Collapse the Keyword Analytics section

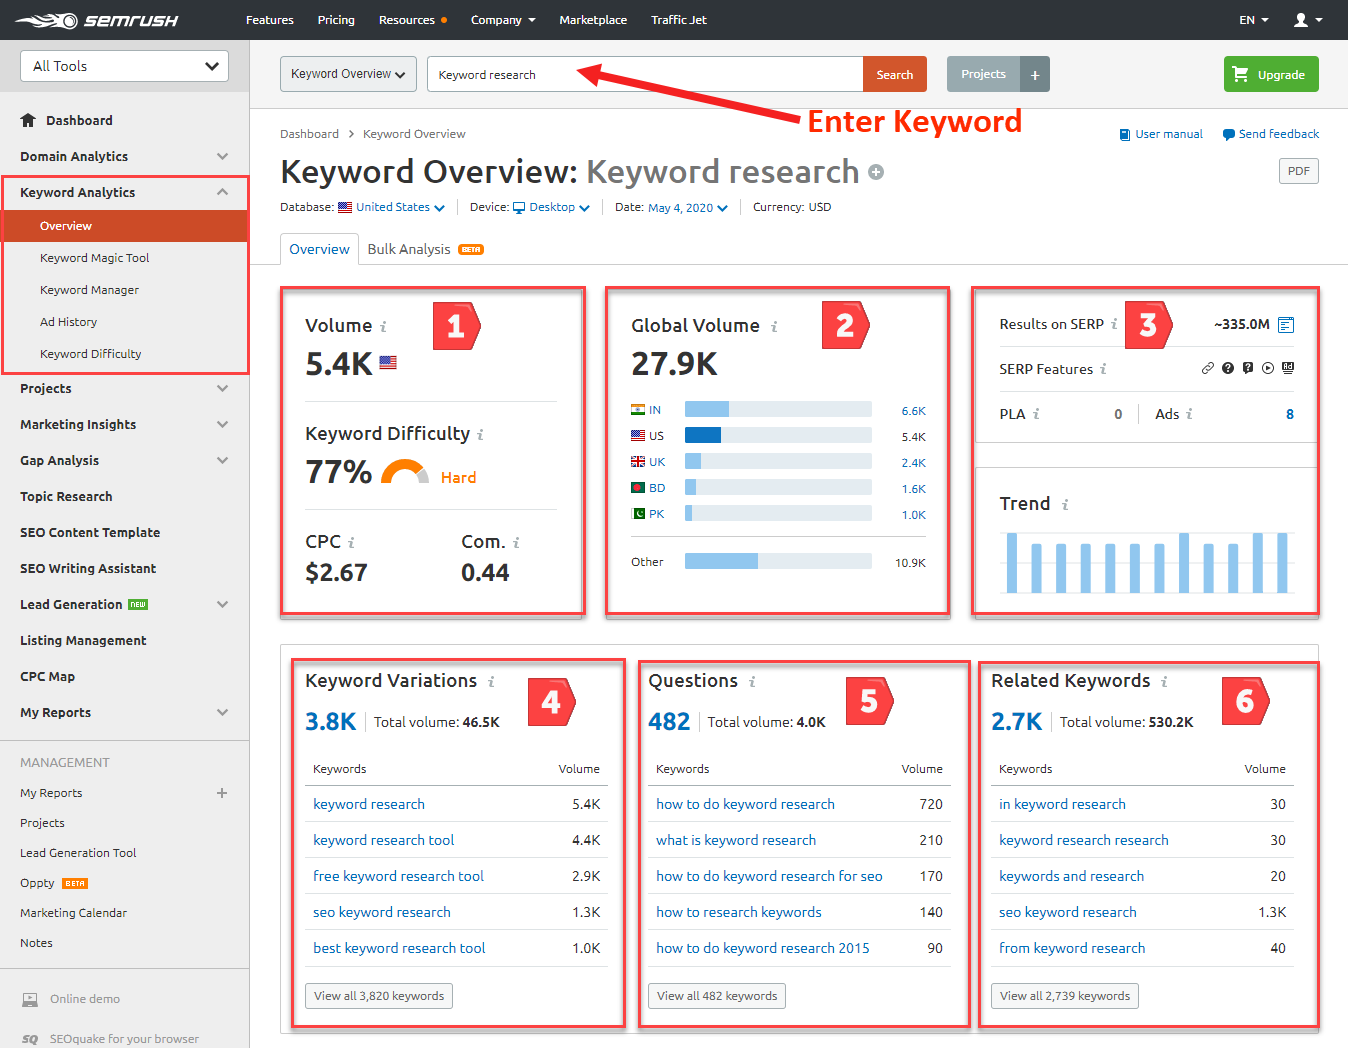pos(222,192)
